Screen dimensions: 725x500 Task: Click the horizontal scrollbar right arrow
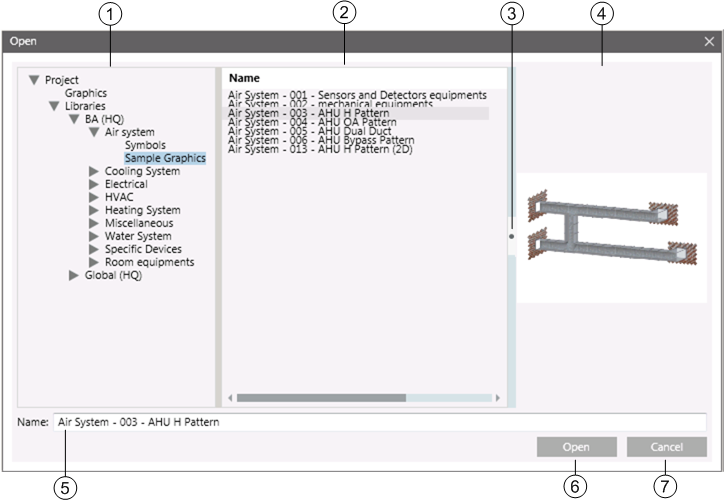click(x=498, y=398)
